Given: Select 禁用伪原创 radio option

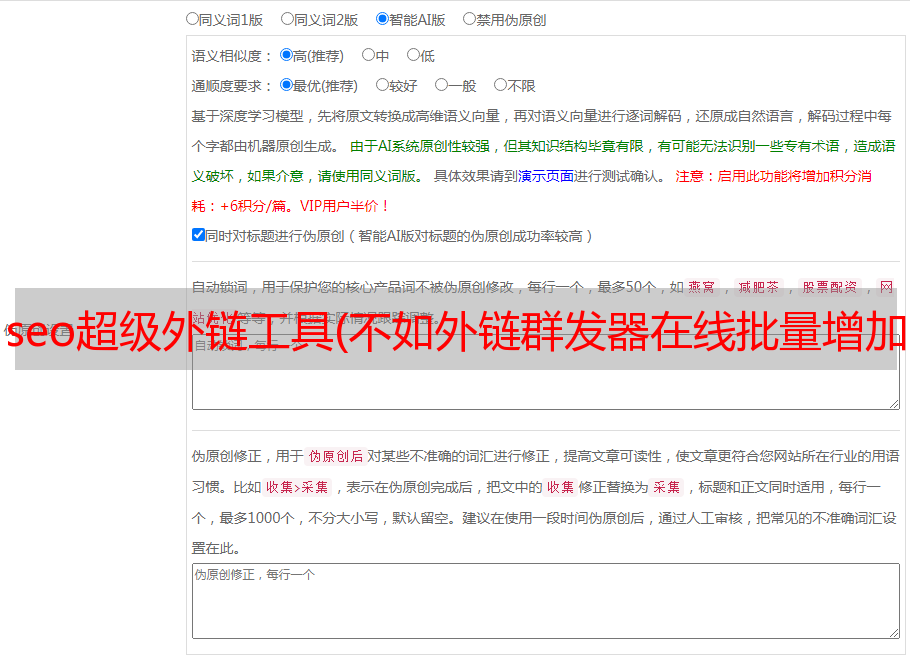Looking at the screenshot, I should point(469,19).
